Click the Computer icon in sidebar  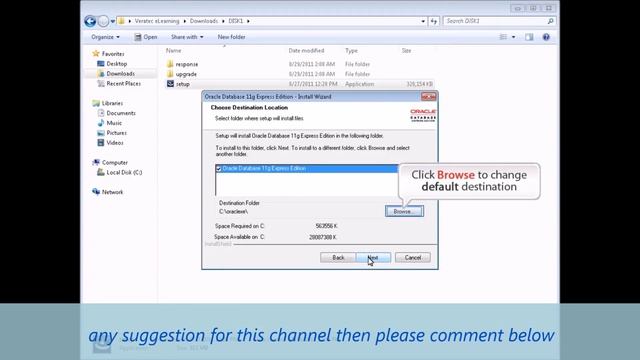pyautogui.click(x=96, y=162)
